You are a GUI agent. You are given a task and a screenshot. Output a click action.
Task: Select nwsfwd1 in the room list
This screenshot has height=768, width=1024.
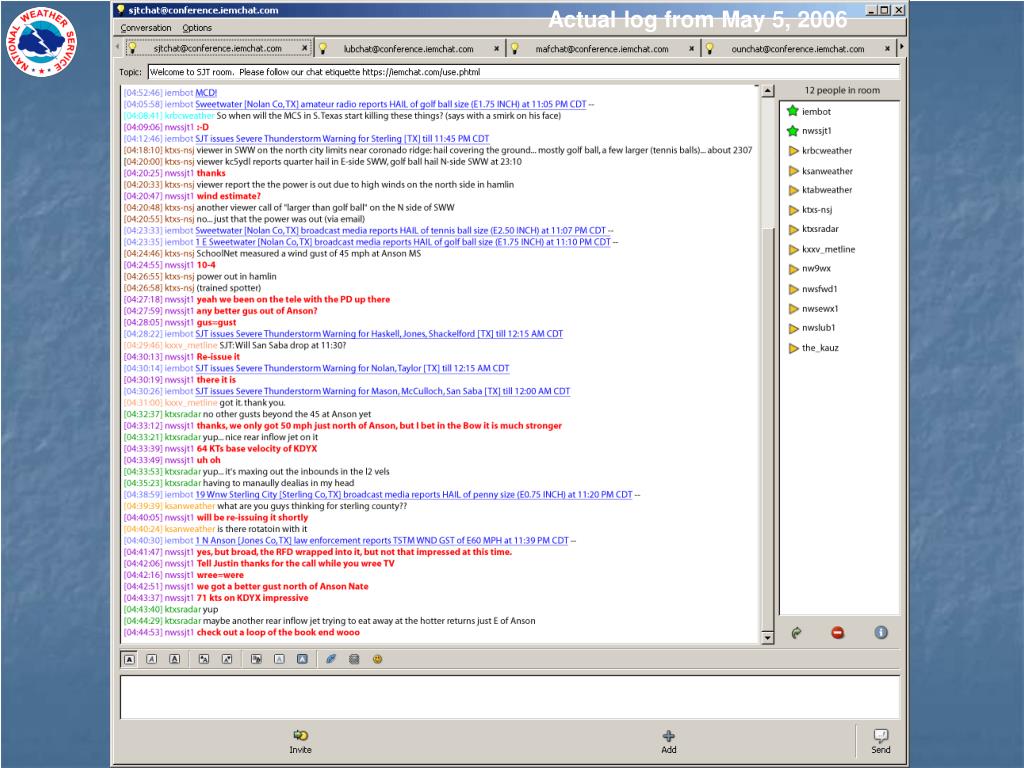coord(820,289)
